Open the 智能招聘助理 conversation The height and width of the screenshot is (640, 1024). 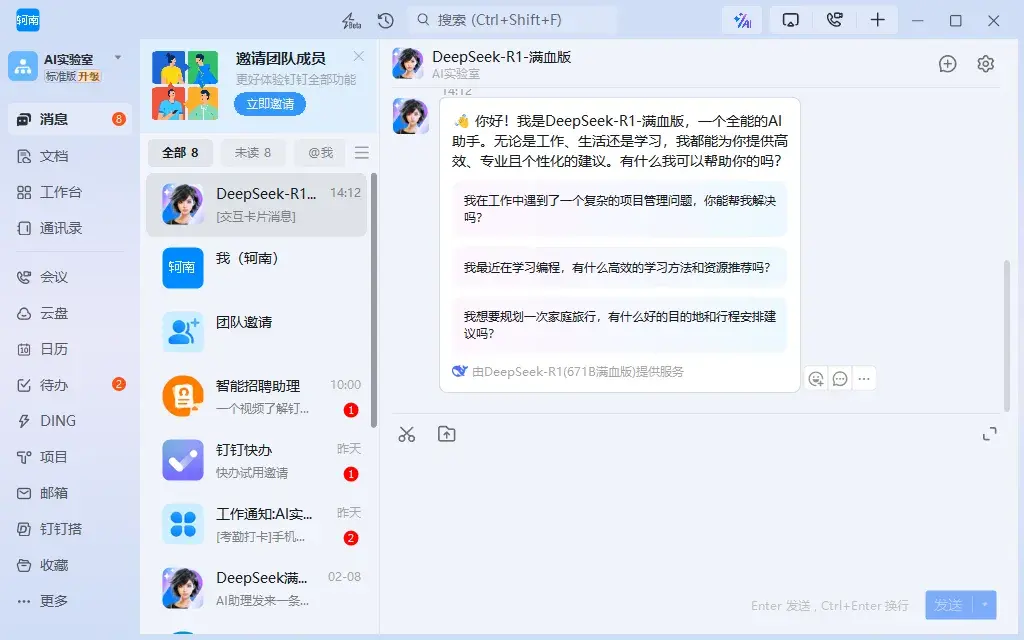pos(257,396)
